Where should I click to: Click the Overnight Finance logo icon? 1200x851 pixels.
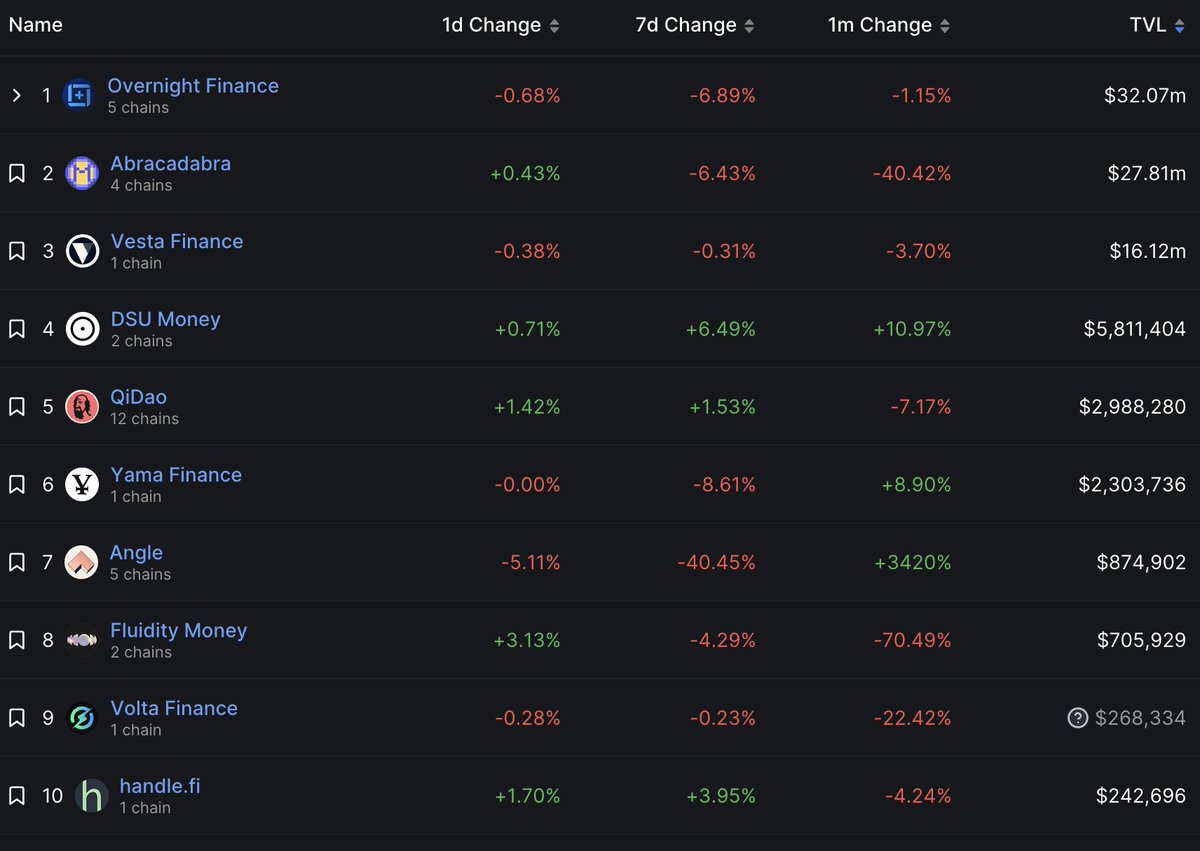(78, 95)
